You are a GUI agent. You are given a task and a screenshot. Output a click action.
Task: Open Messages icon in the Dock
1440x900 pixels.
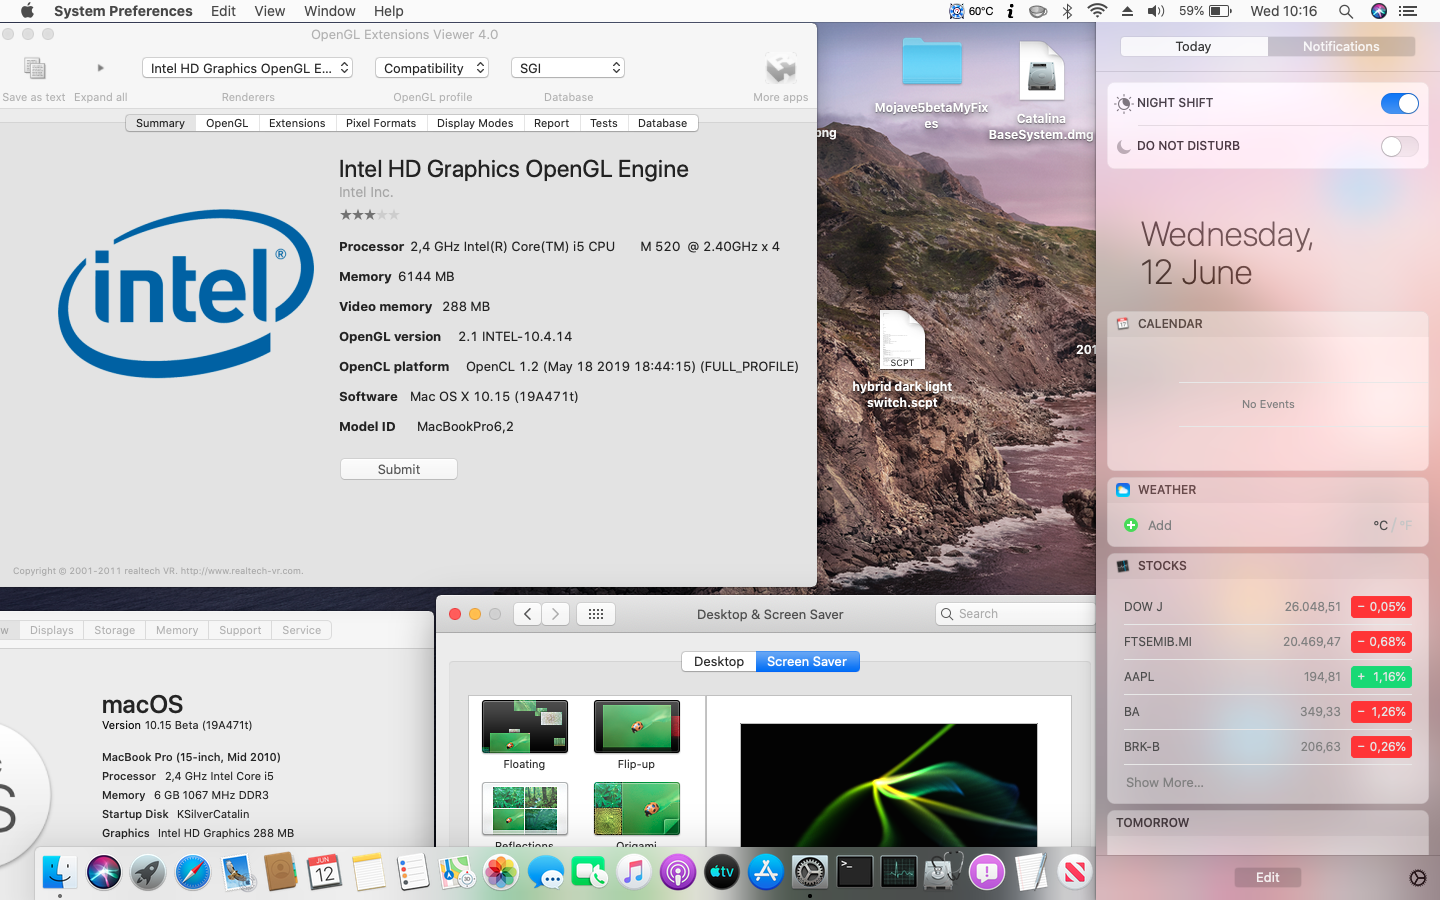(x=545, y=872)
